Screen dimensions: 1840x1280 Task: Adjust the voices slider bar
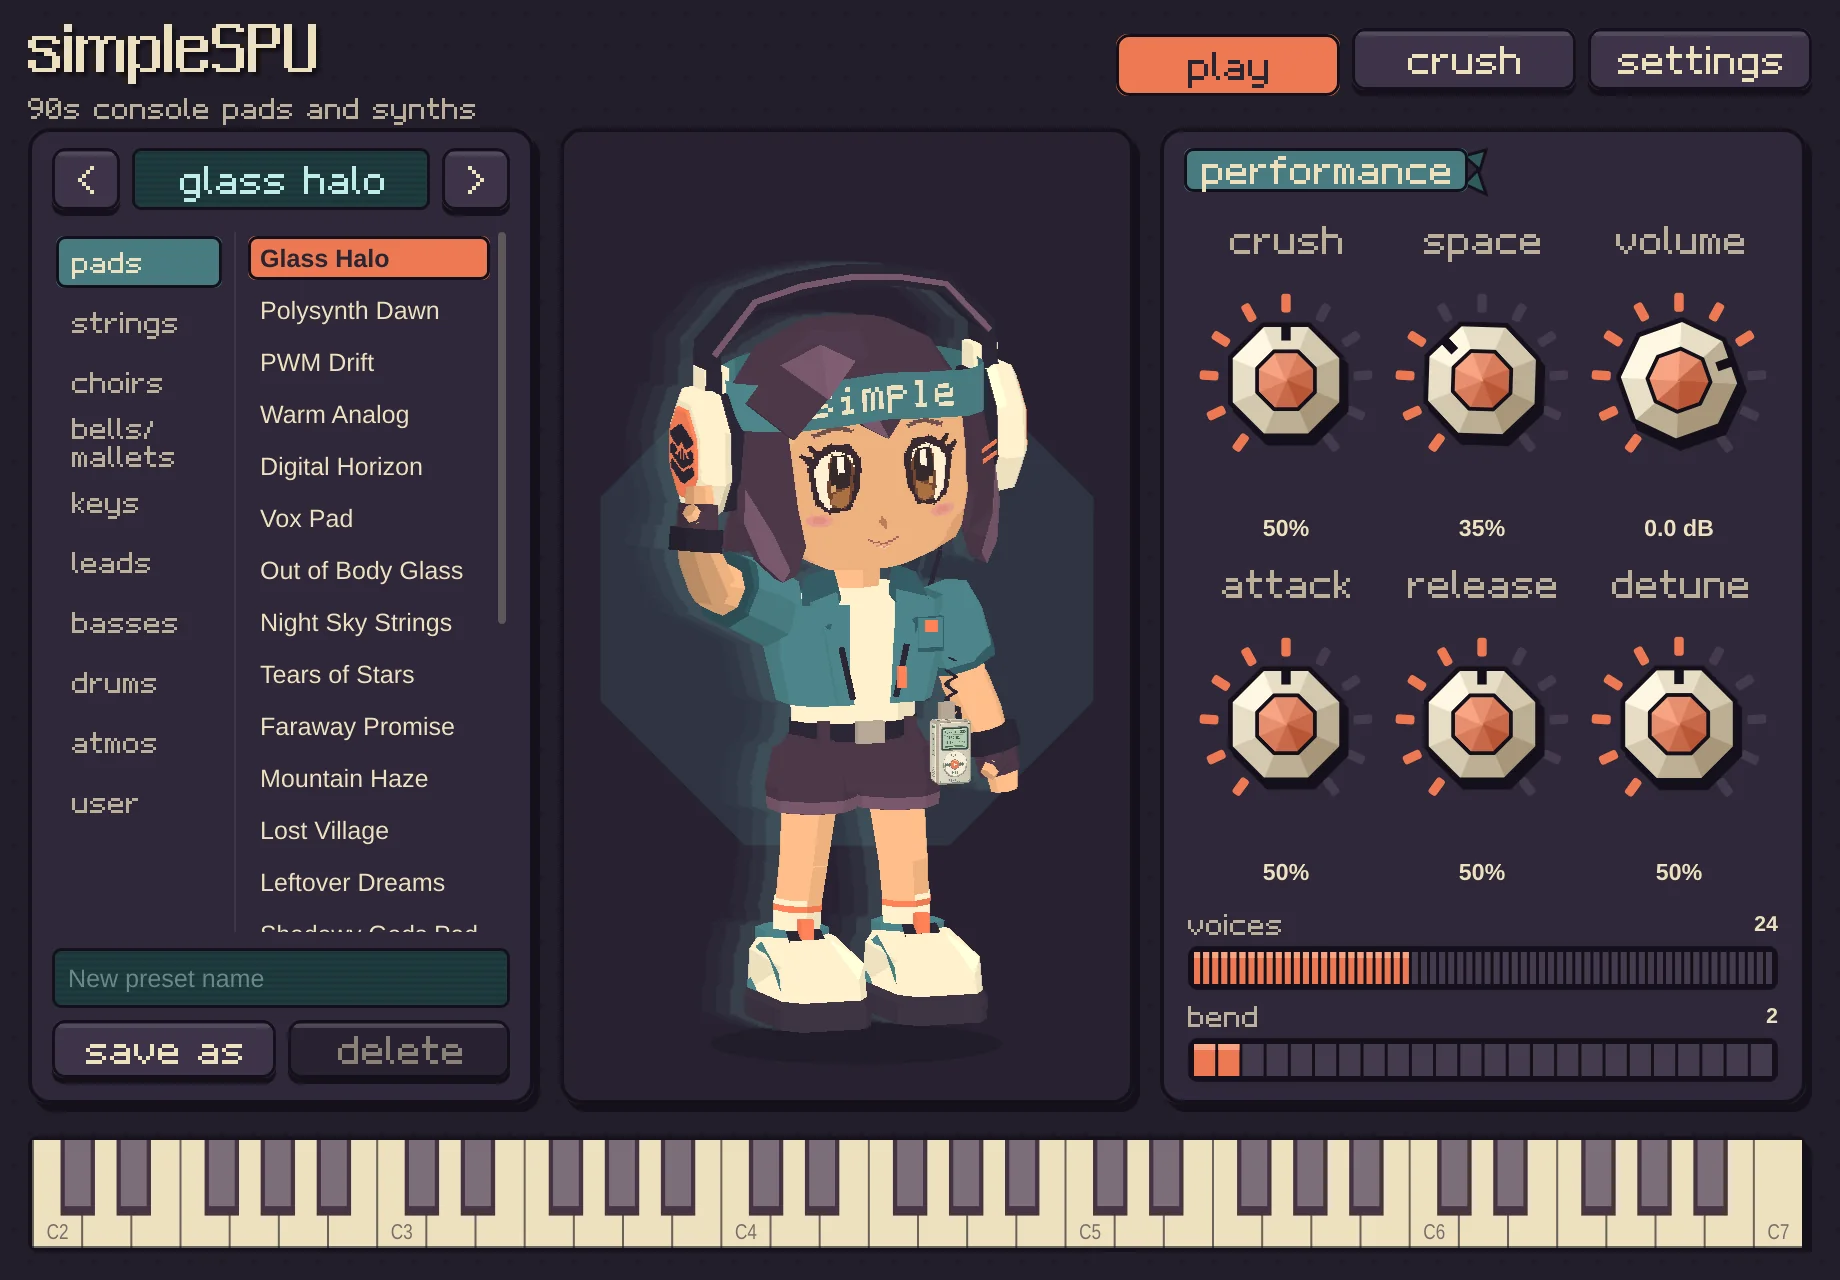pos(1482,968)
